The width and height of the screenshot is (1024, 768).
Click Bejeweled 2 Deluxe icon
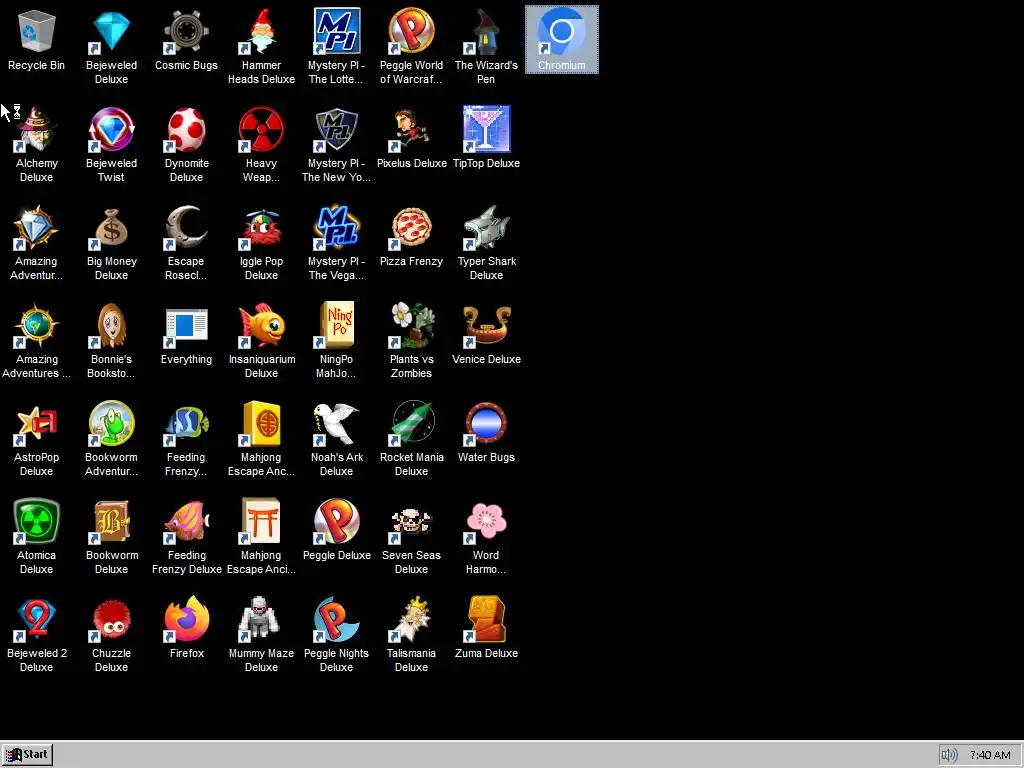[37, 619]
